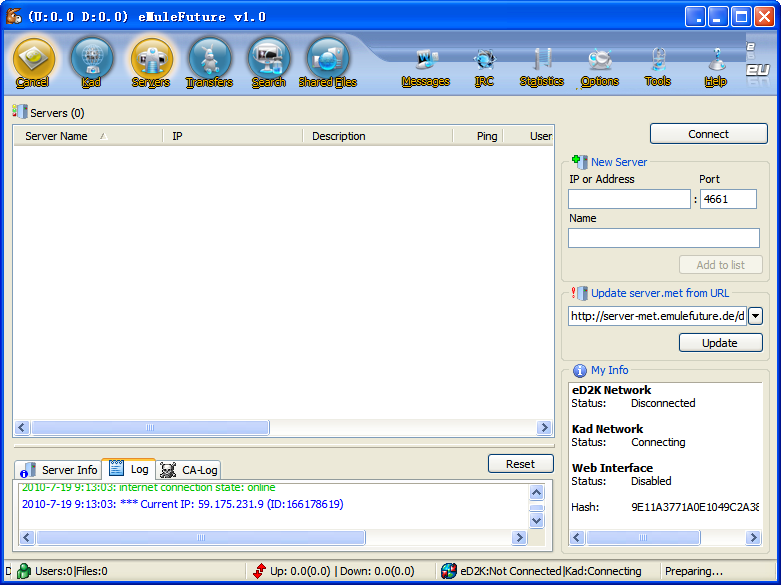
Task: Open the IRC chat page
Action: pos(484,68)
